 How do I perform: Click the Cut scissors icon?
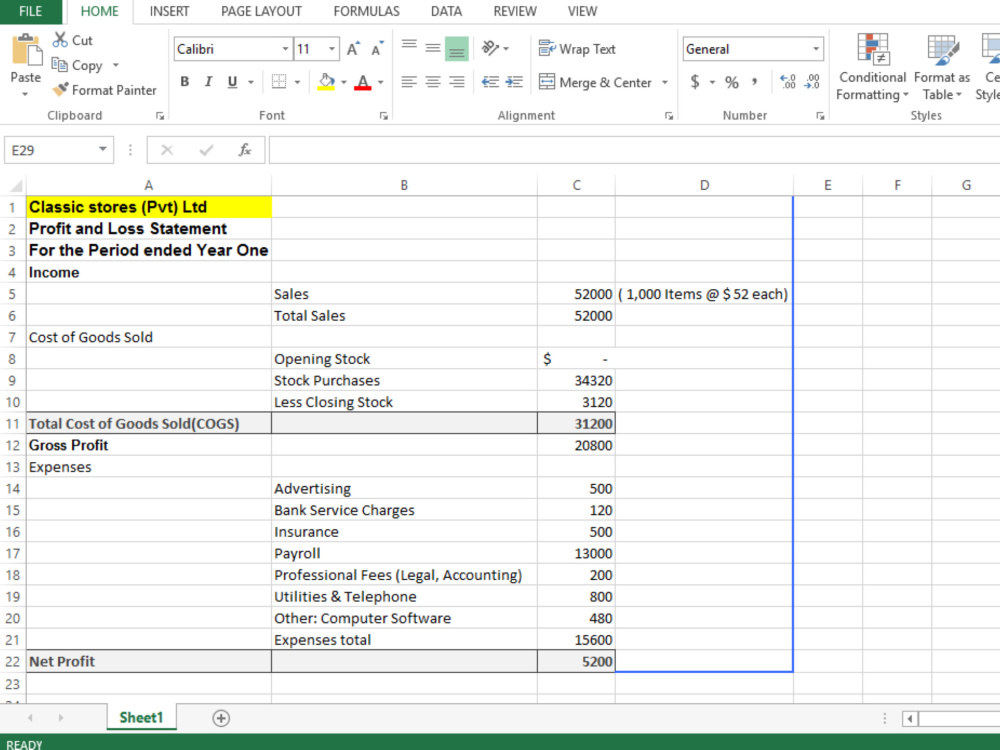click(60, 40)
